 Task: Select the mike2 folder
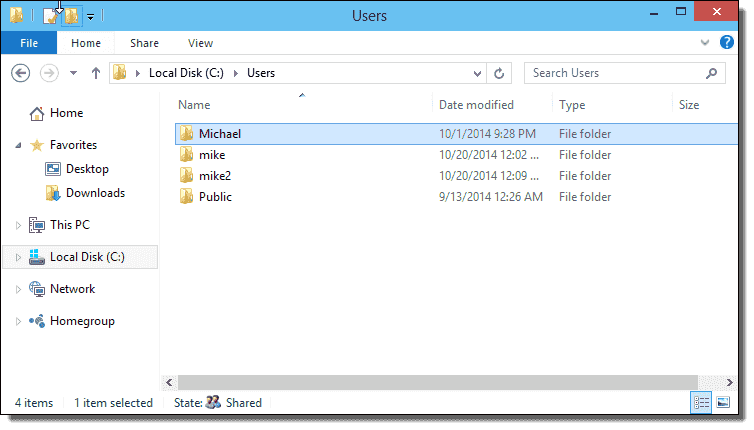pyautogui.click(x=214, y=175)
